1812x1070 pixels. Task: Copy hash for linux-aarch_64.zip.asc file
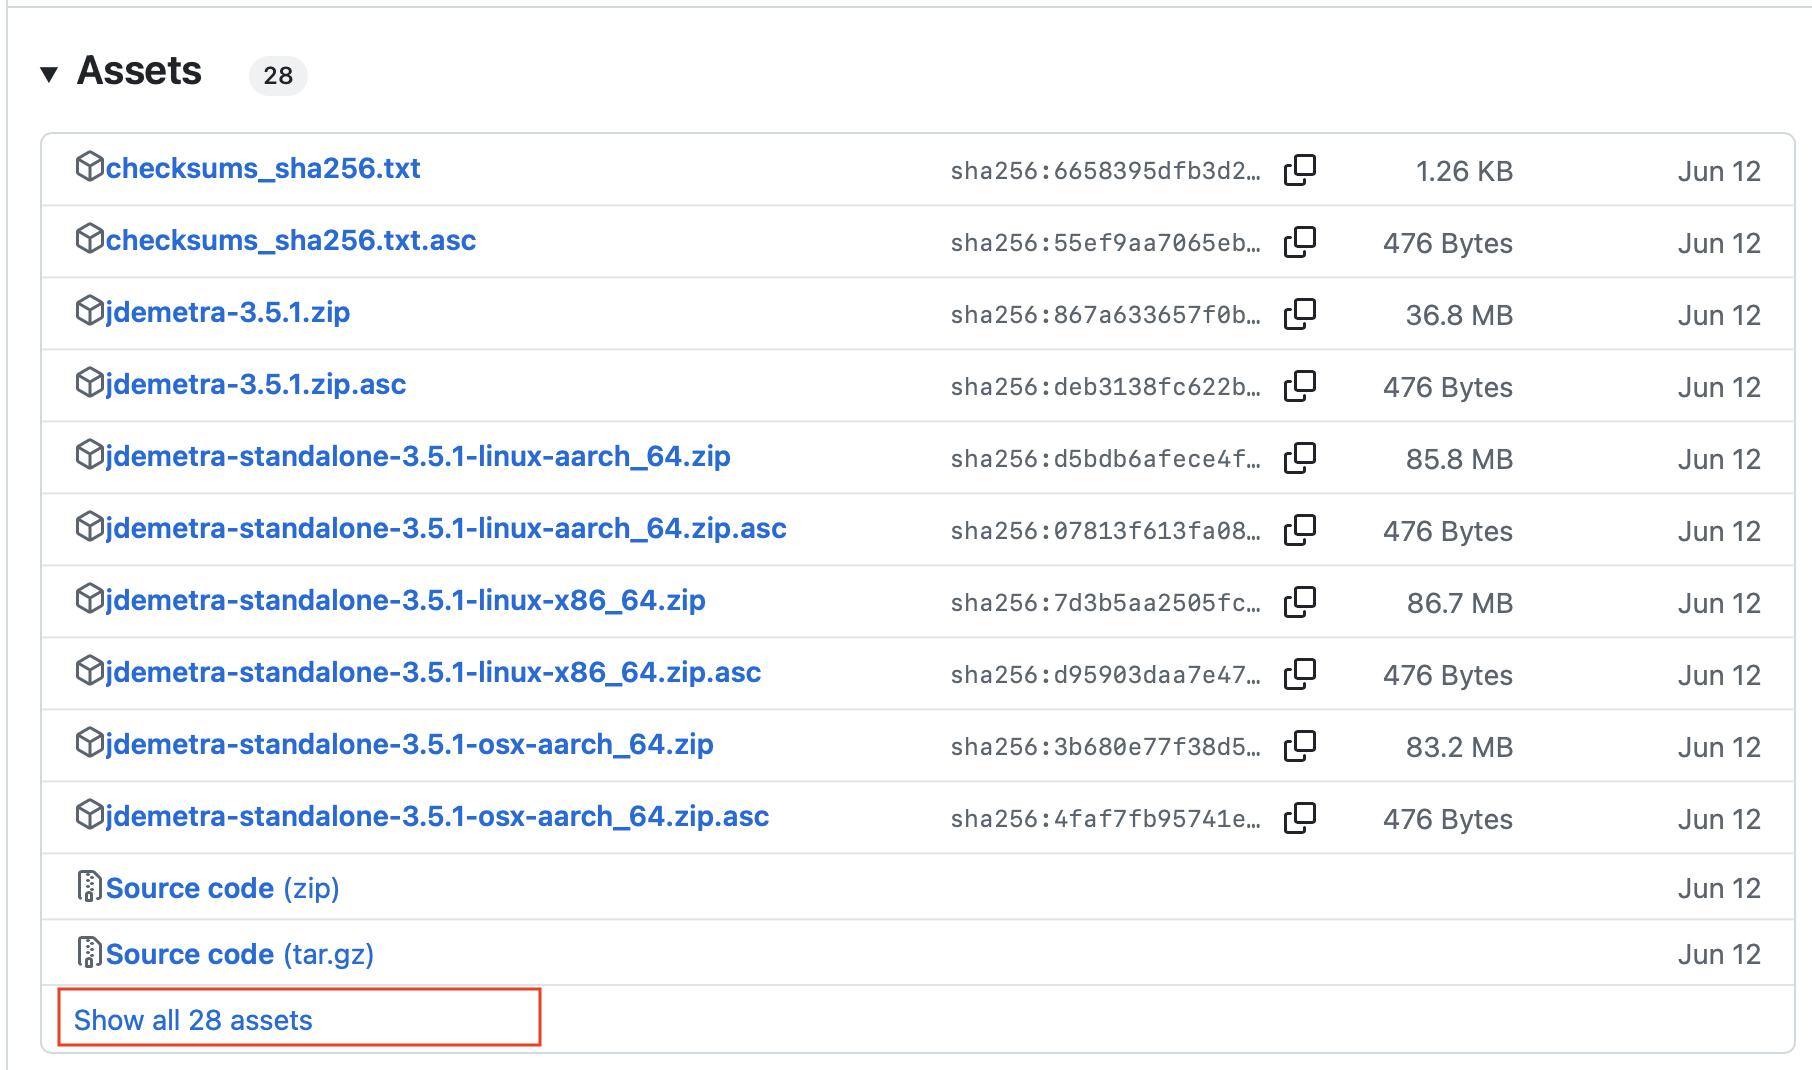coord(1299,530)
